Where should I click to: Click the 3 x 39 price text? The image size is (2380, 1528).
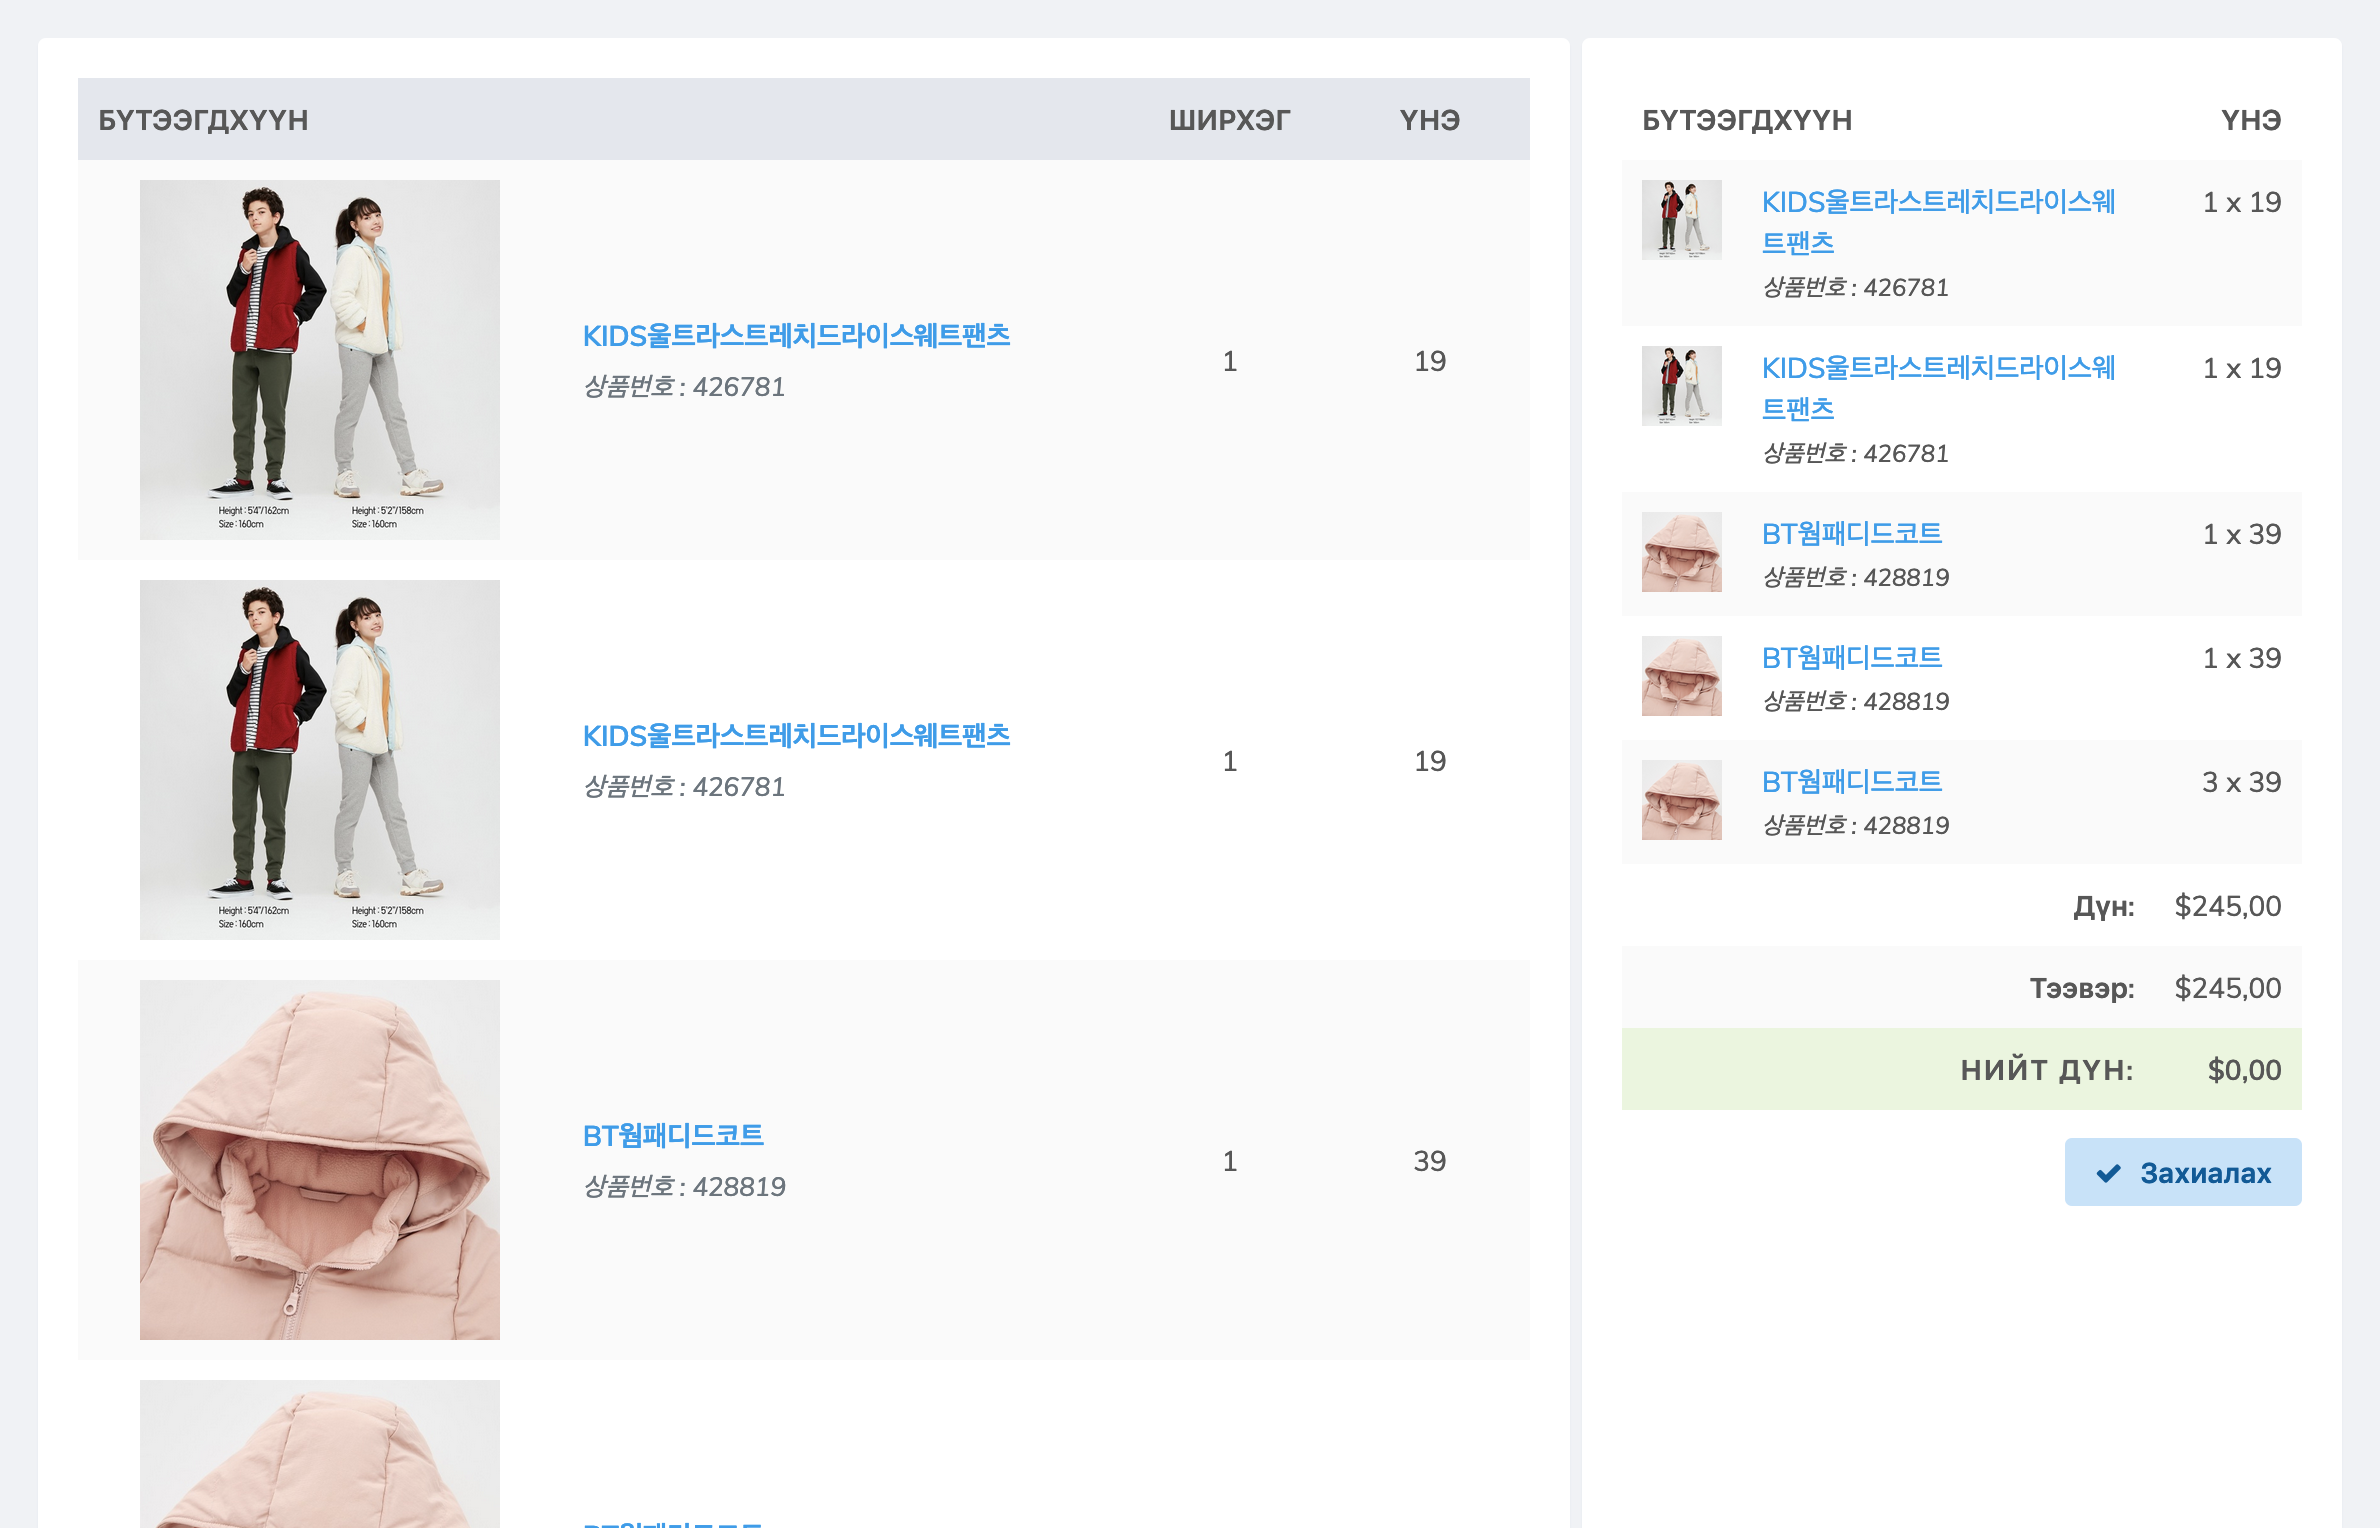tap(2242, 782)
